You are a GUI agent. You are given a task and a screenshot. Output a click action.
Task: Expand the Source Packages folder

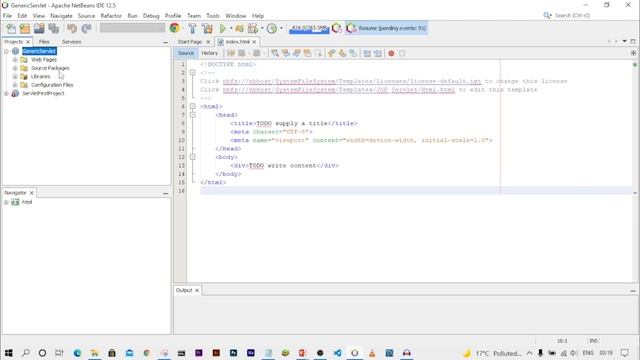15,68
